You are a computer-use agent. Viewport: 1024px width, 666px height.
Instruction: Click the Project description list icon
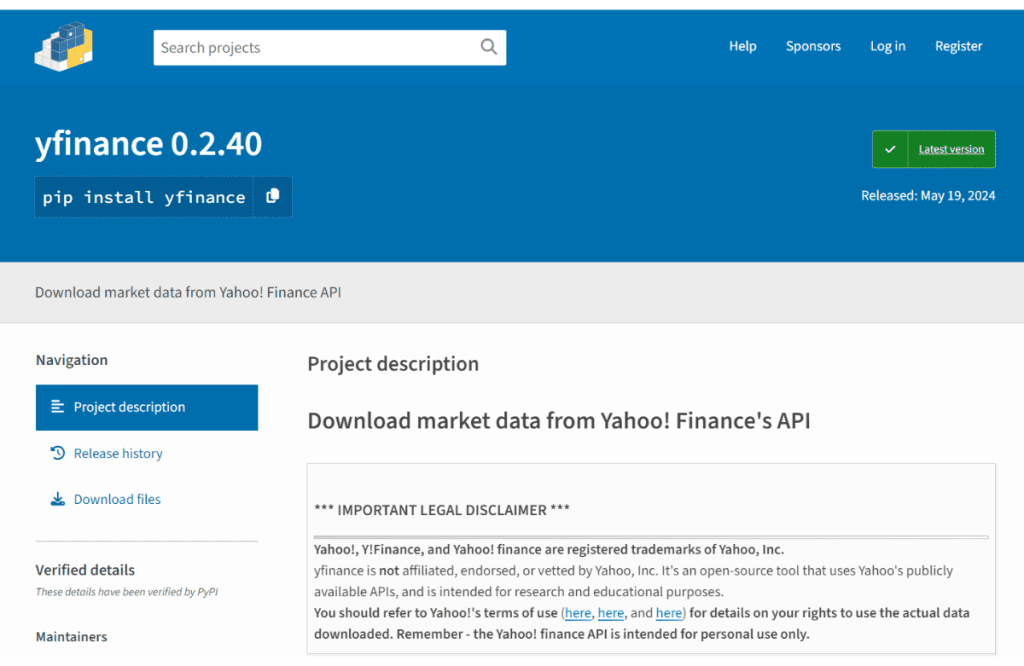57,407
